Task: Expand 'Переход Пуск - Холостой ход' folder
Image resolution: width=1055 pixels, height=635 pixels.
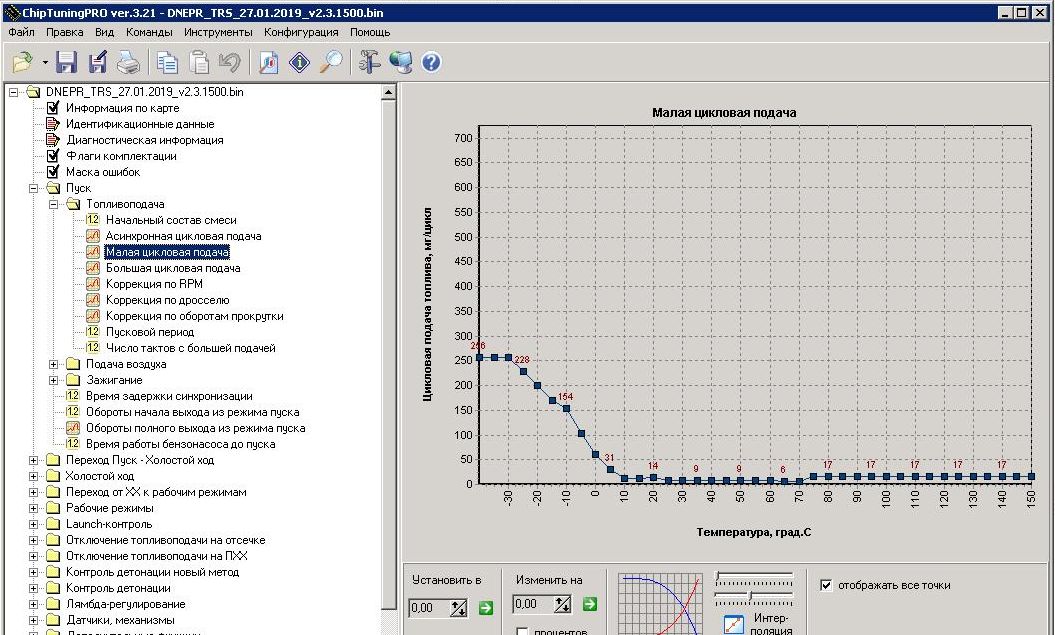Action: point(34,460)
